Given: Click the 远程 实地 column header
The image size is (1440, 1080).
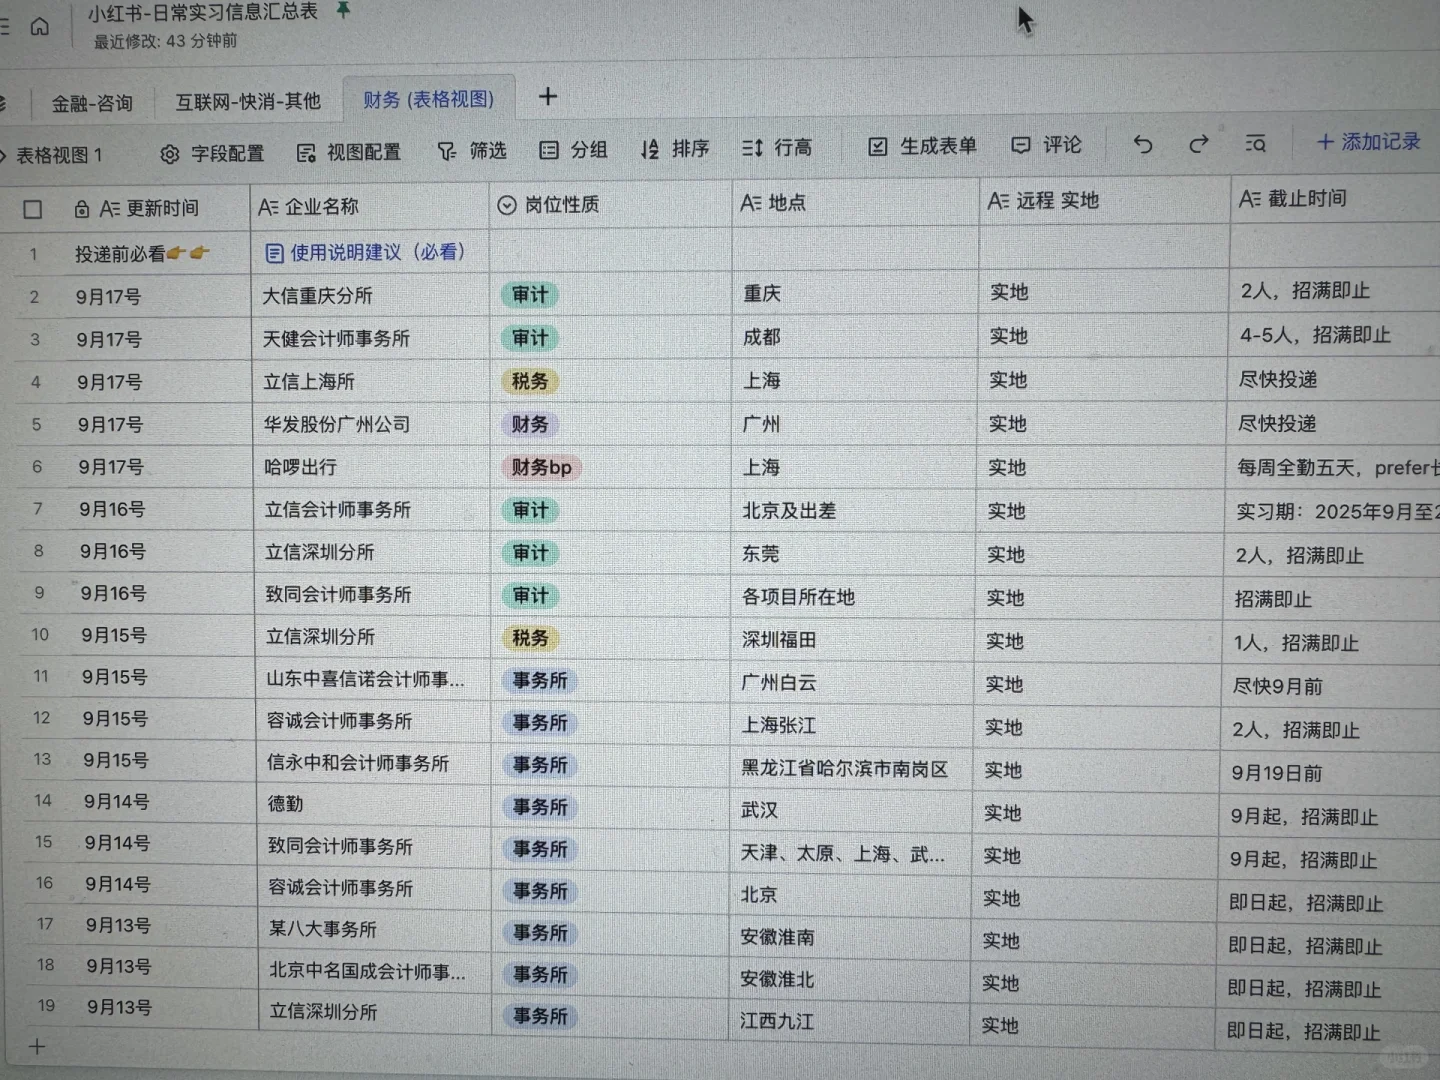Looking at the screenshot, I should coord(1104,200).
